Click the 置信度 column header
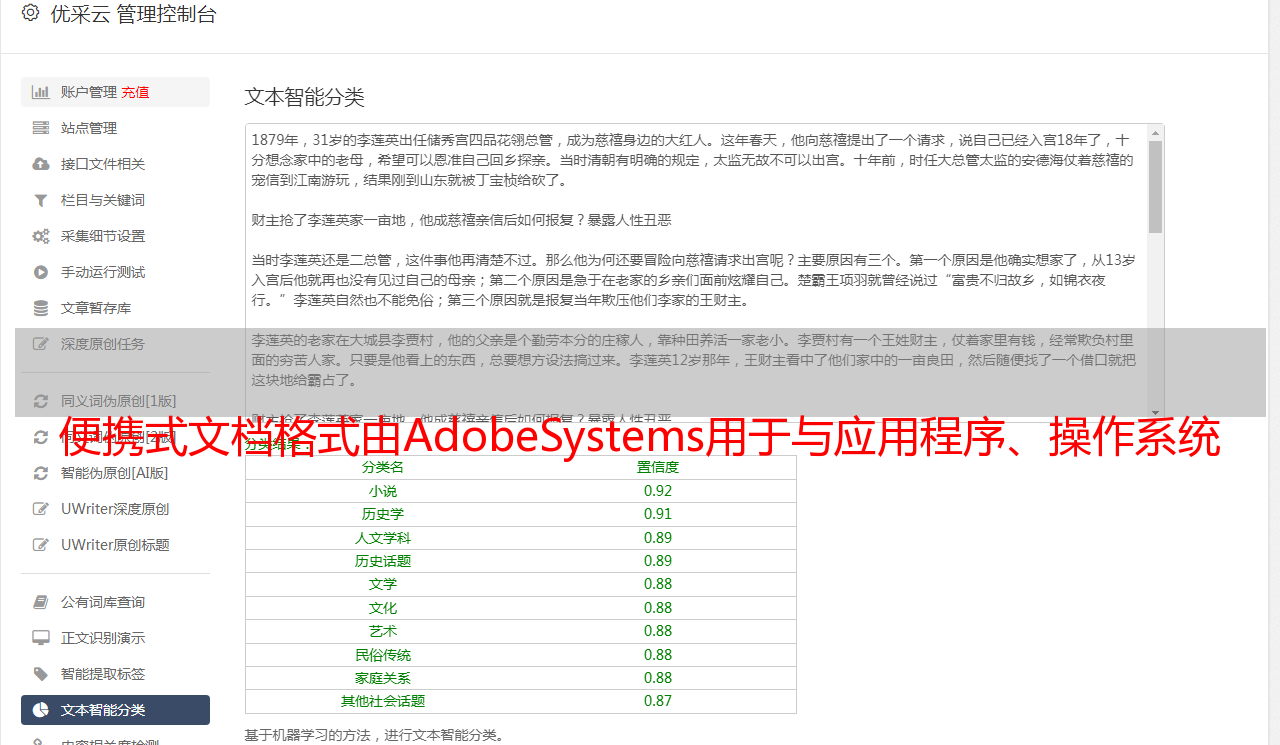This screenshot has height=745, width=1280. (658, 467)
